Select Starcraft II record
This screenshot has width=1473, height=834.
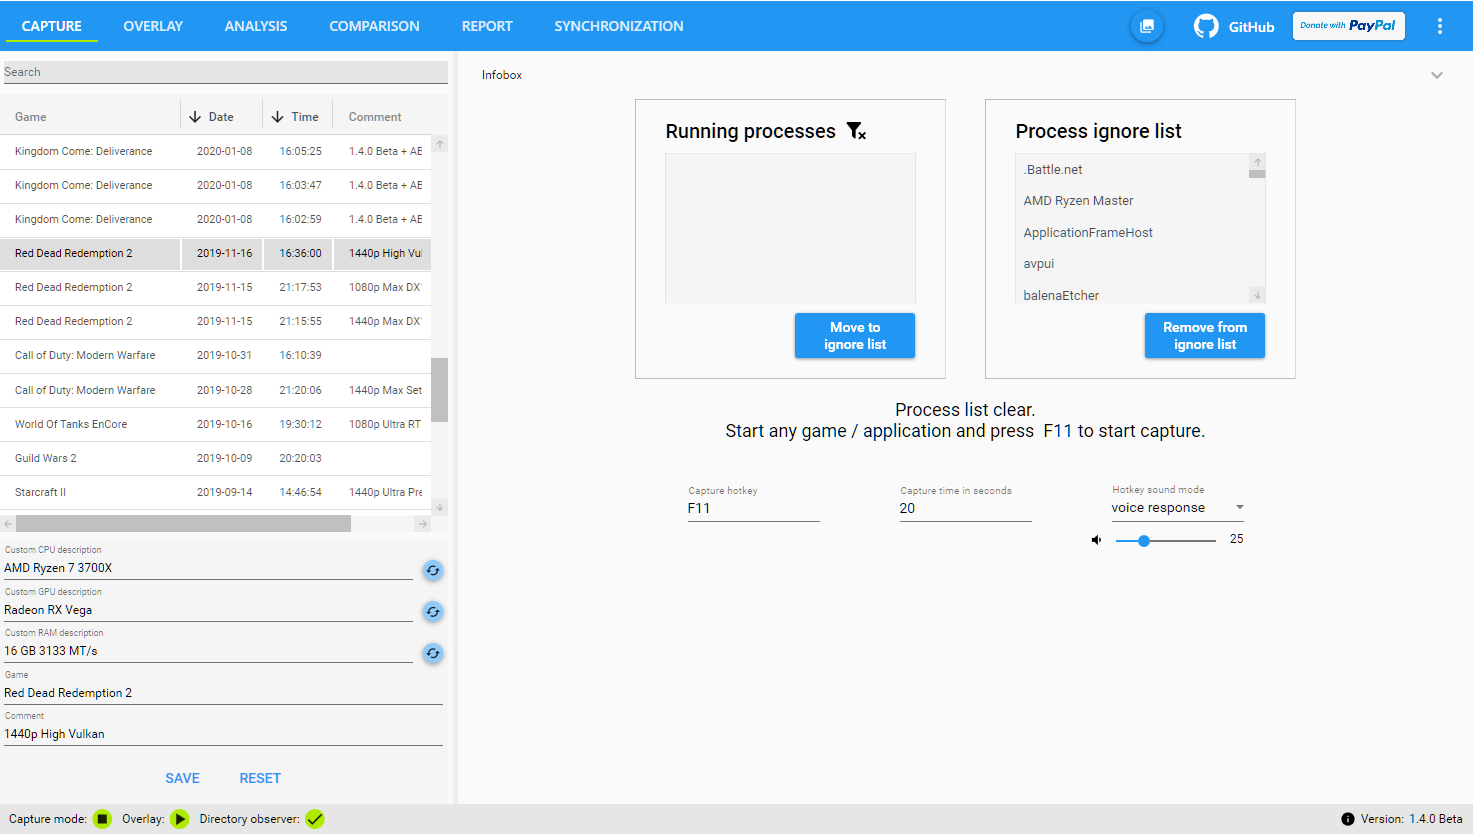click(x=215, y=493)
